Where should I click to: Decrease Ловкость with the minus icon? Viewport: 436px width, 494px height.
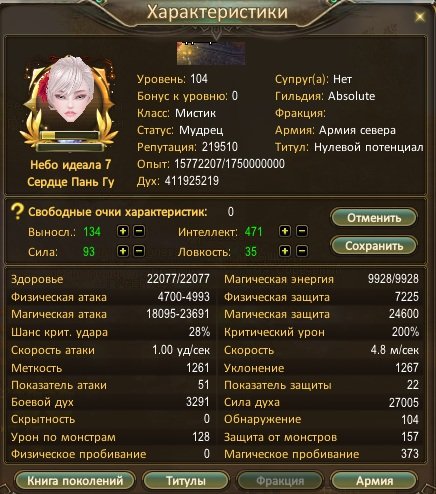[302, 251]
